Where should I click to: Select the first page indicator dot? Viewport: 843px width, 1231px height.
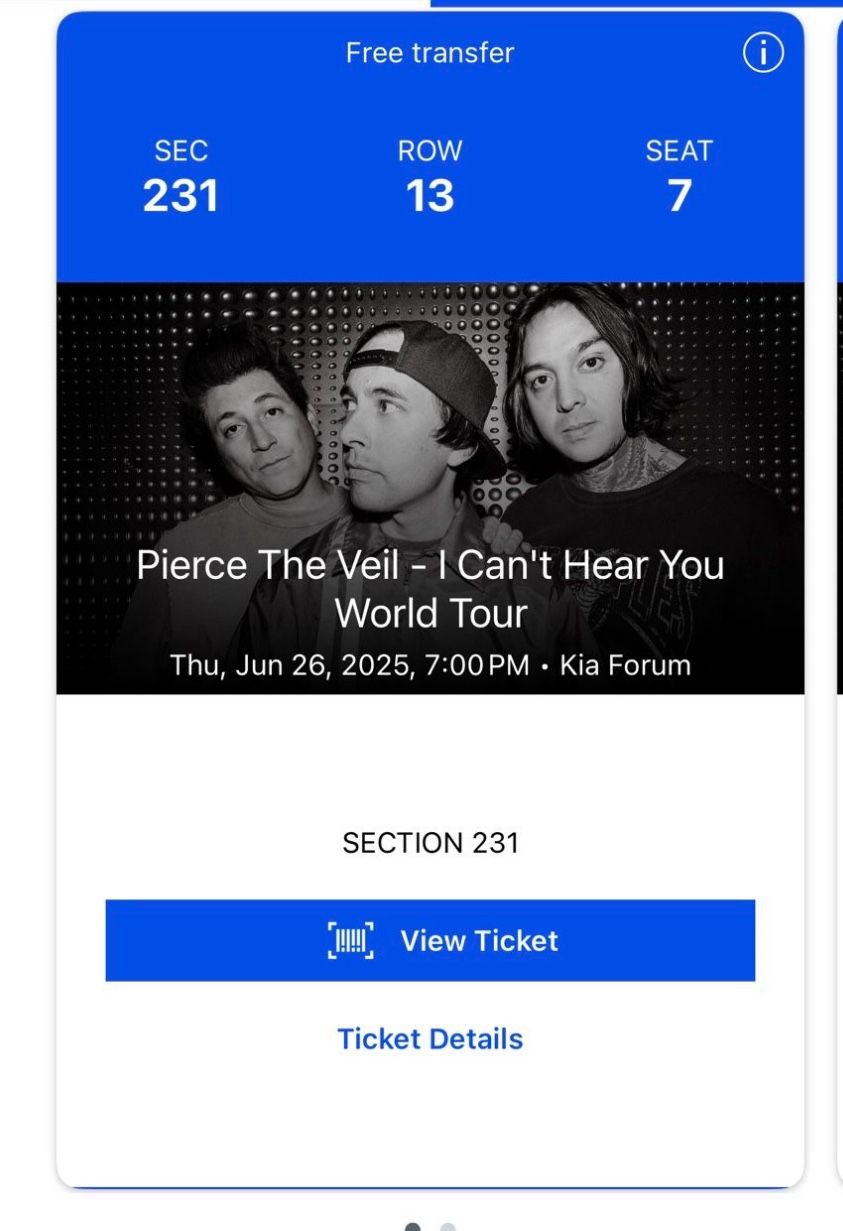[x=412, y=1226]
